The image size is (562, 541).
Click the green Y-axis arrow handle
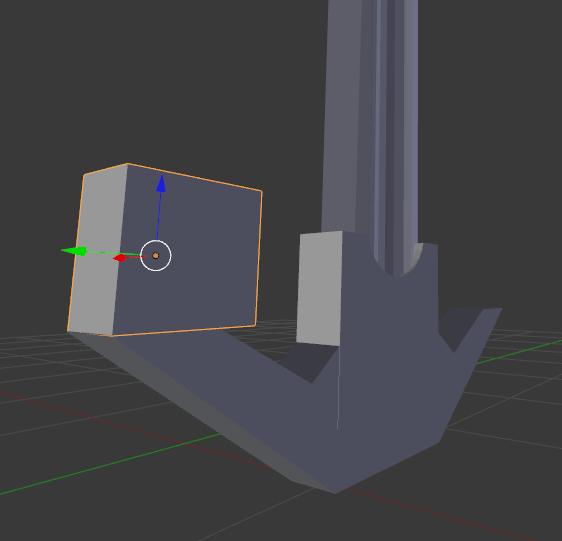(74, 251)
